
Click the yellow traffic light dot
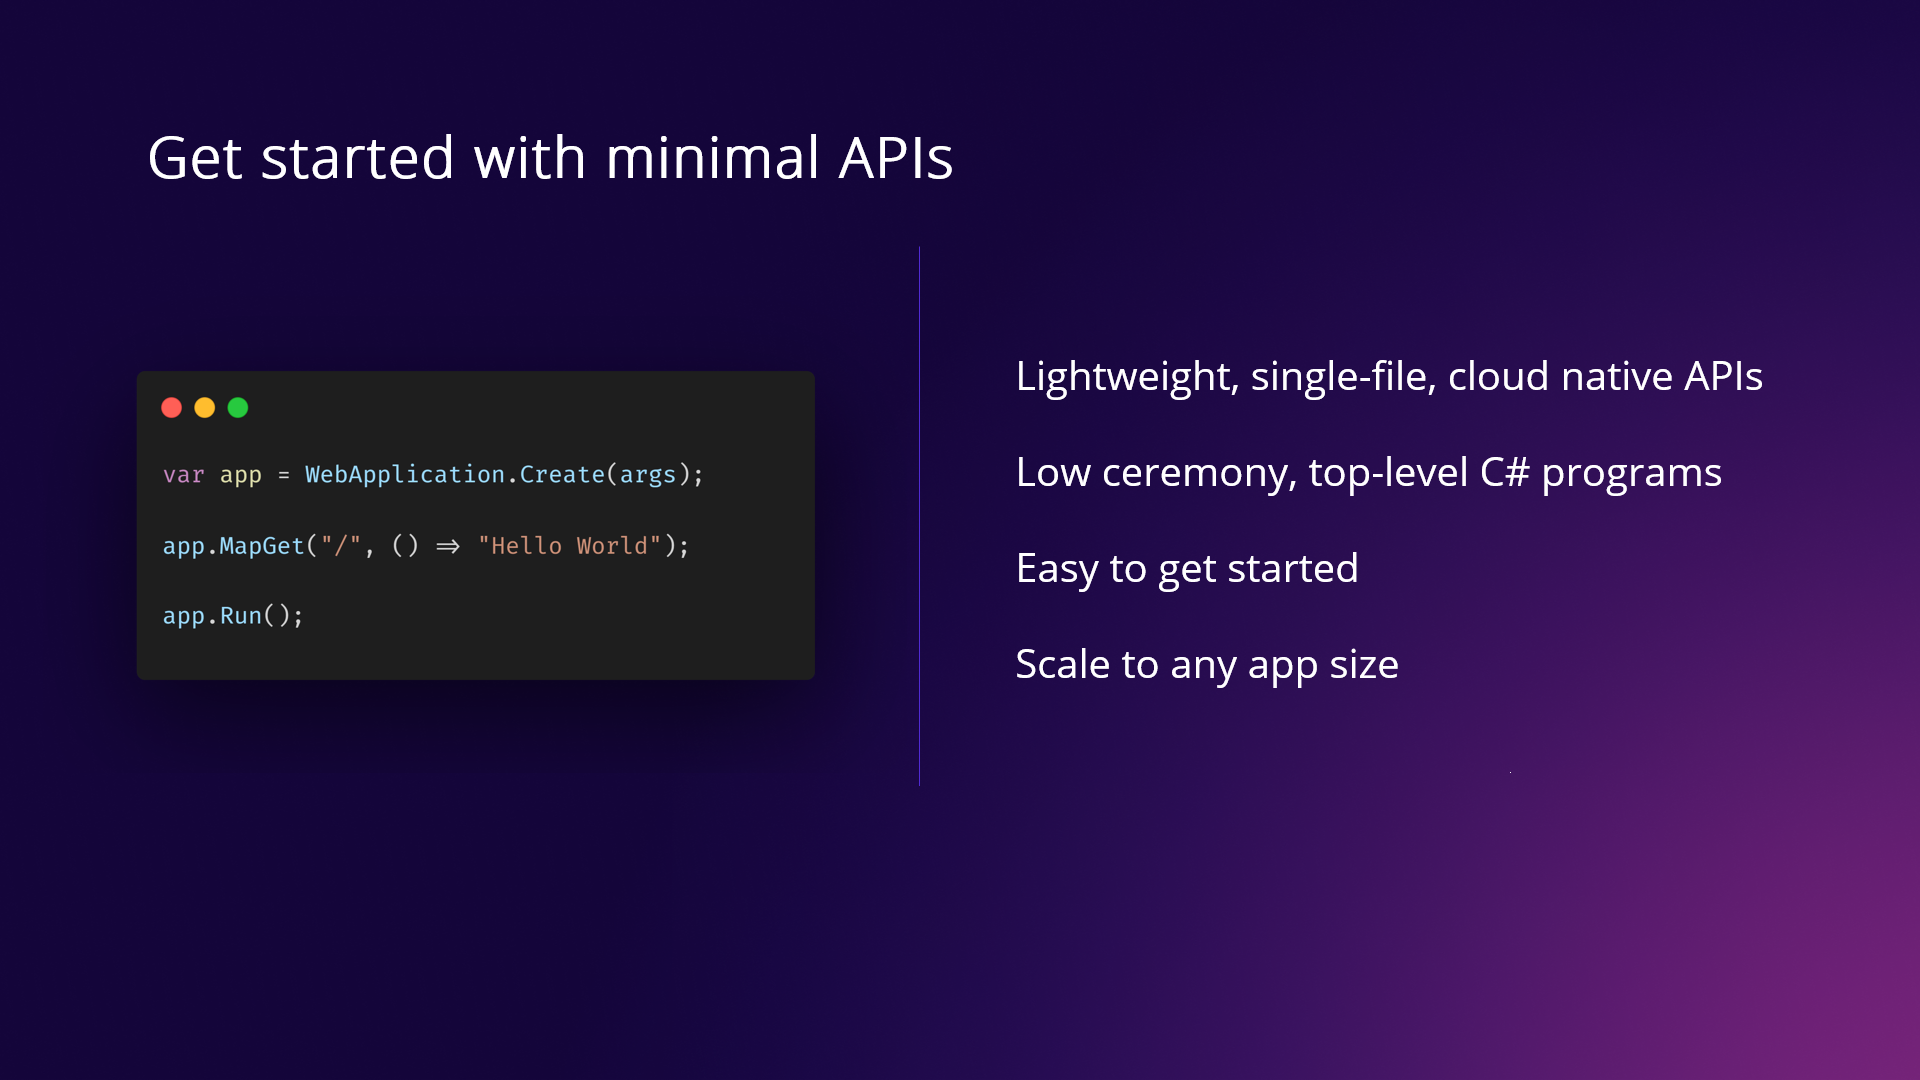[204, 408]
